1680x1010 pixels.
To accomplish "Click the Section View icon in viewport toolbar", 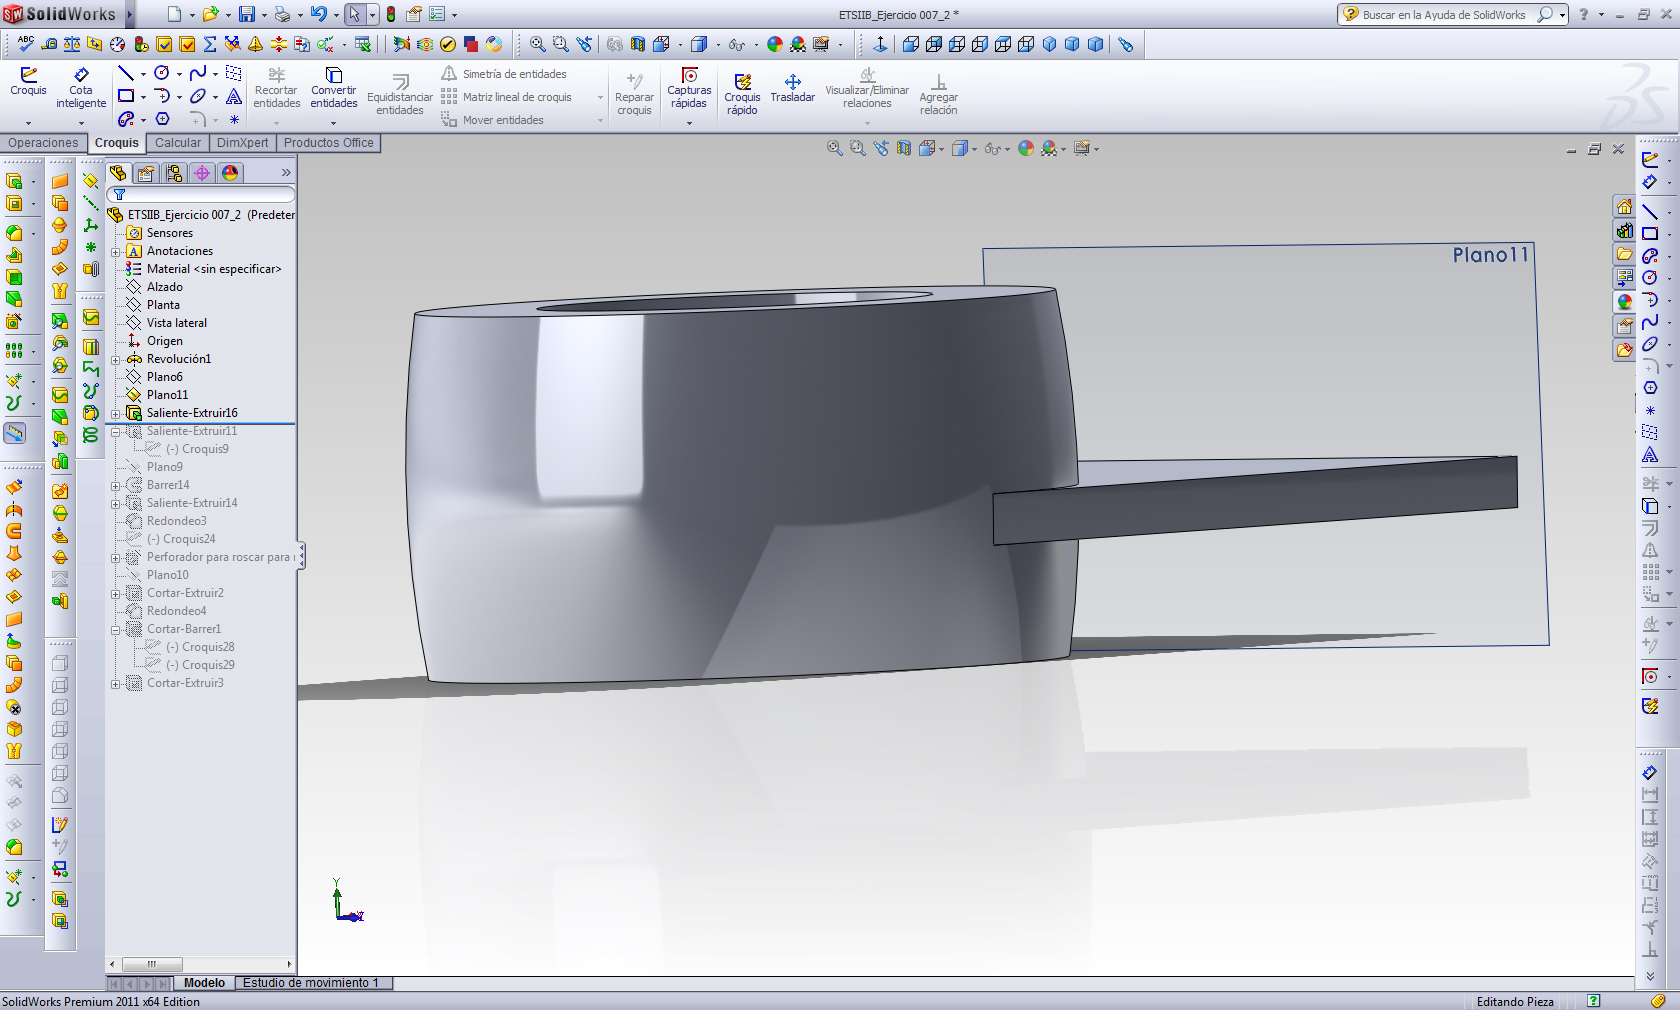I will pyautogui.click(x=904, y=148).
